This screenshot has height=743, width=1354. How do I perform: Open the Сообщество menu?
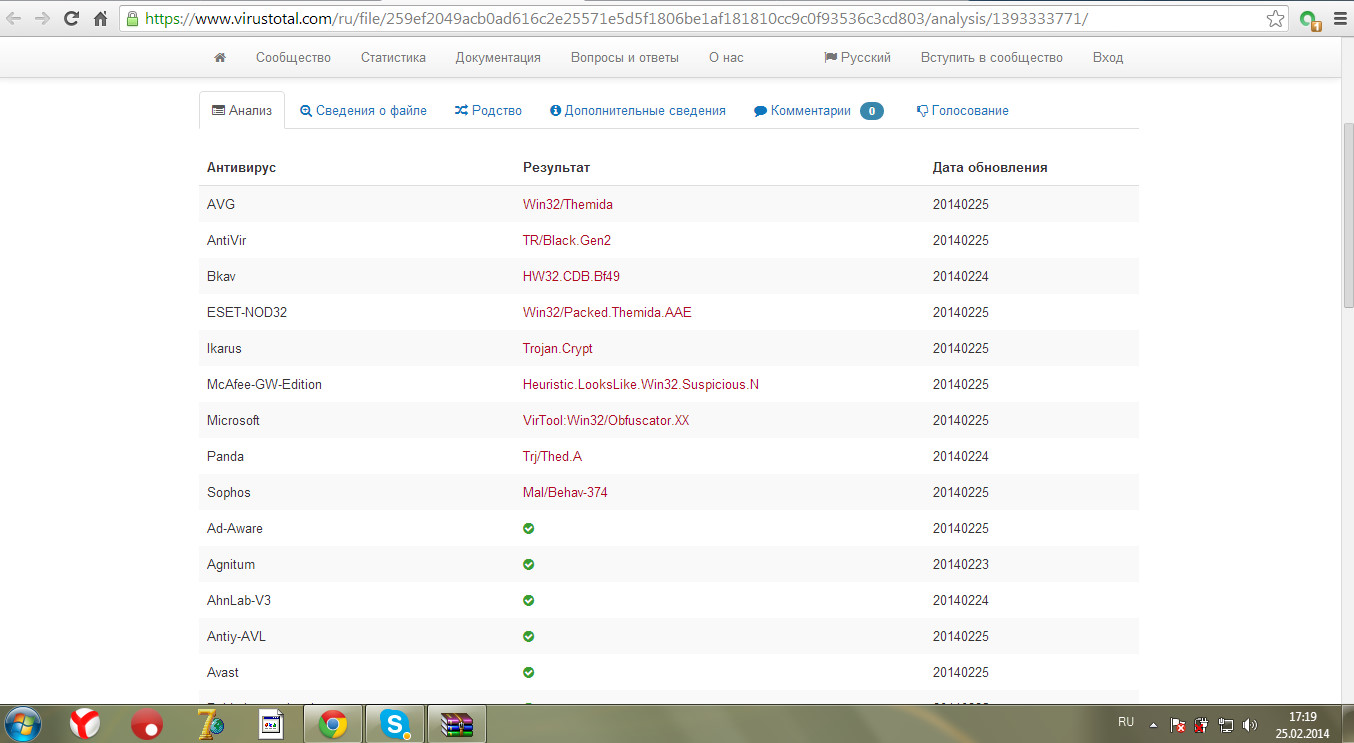click(293, 58)
